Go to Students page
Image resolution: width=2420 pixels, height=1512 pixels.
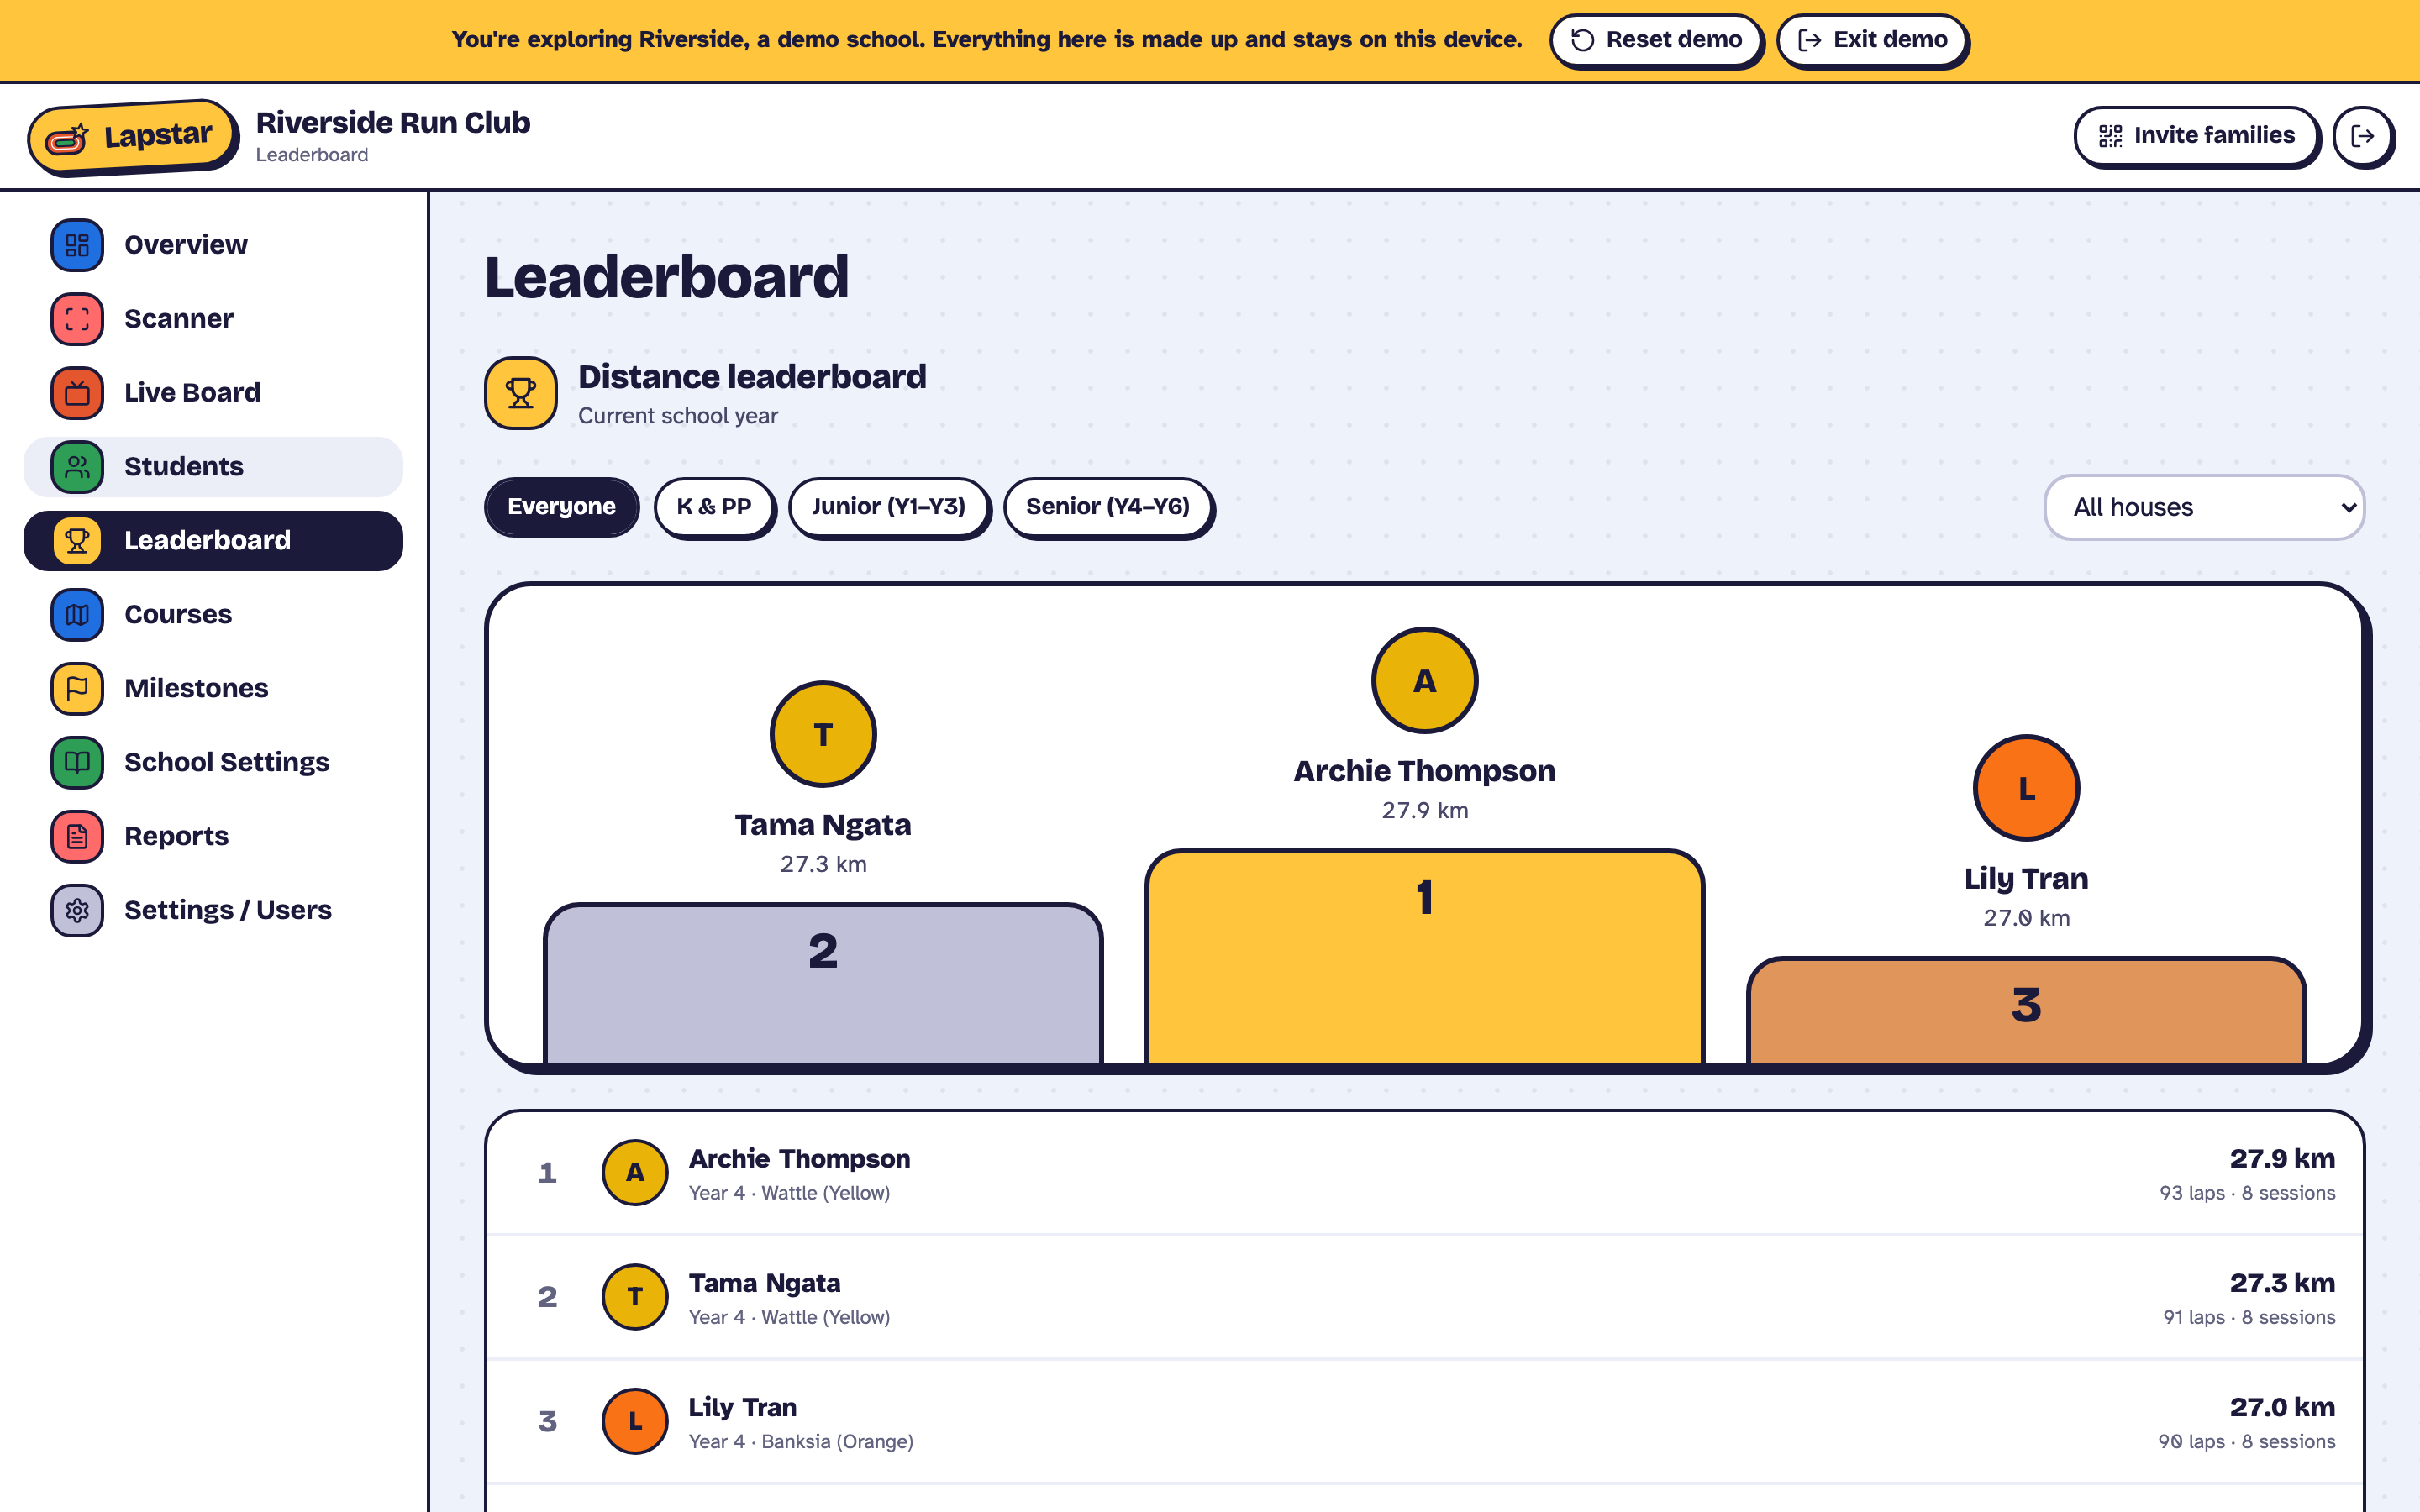213,467
